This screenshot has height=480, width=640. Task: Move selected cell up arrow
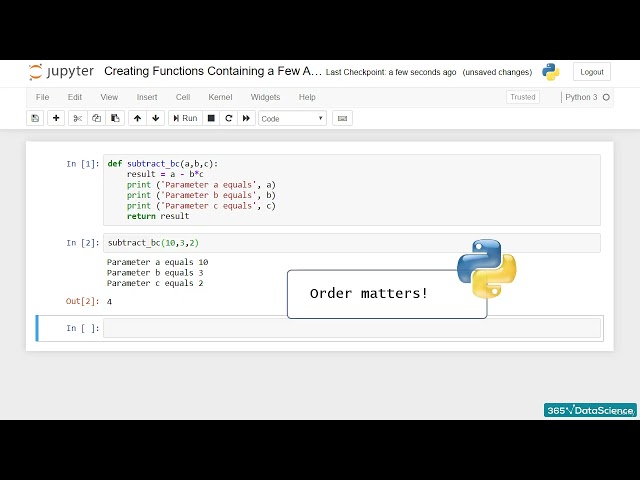tap(138, 118)
